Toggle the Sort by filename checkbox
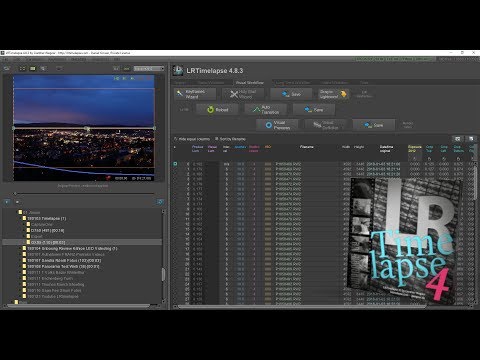The height and width of the screenshot is (360, 480). pyautogui.click(x=216, y=139)
